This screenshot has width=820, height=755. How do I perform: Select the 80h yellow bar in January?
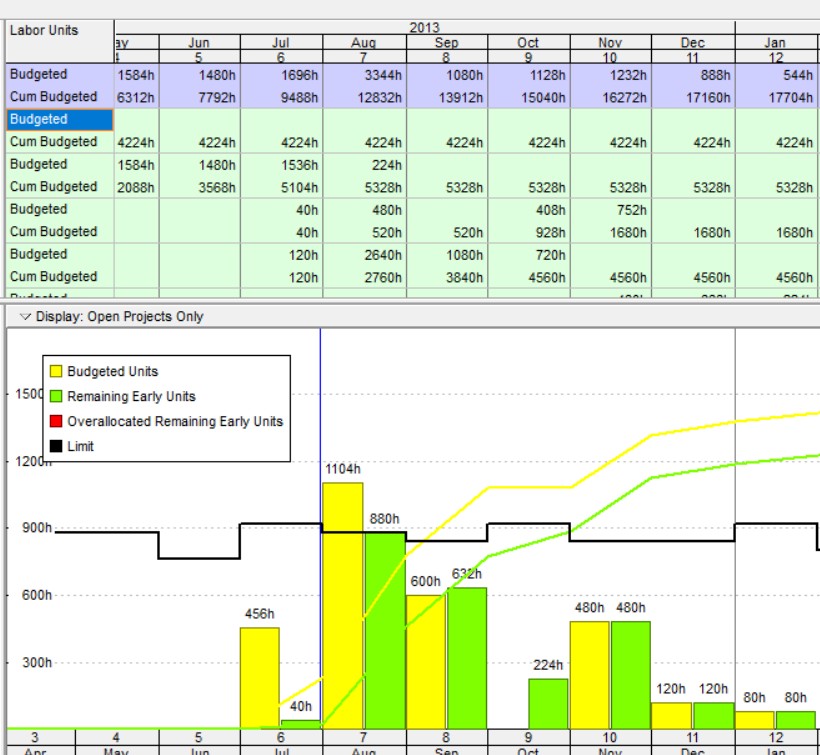pyautogui.click(x=754, y=719)
